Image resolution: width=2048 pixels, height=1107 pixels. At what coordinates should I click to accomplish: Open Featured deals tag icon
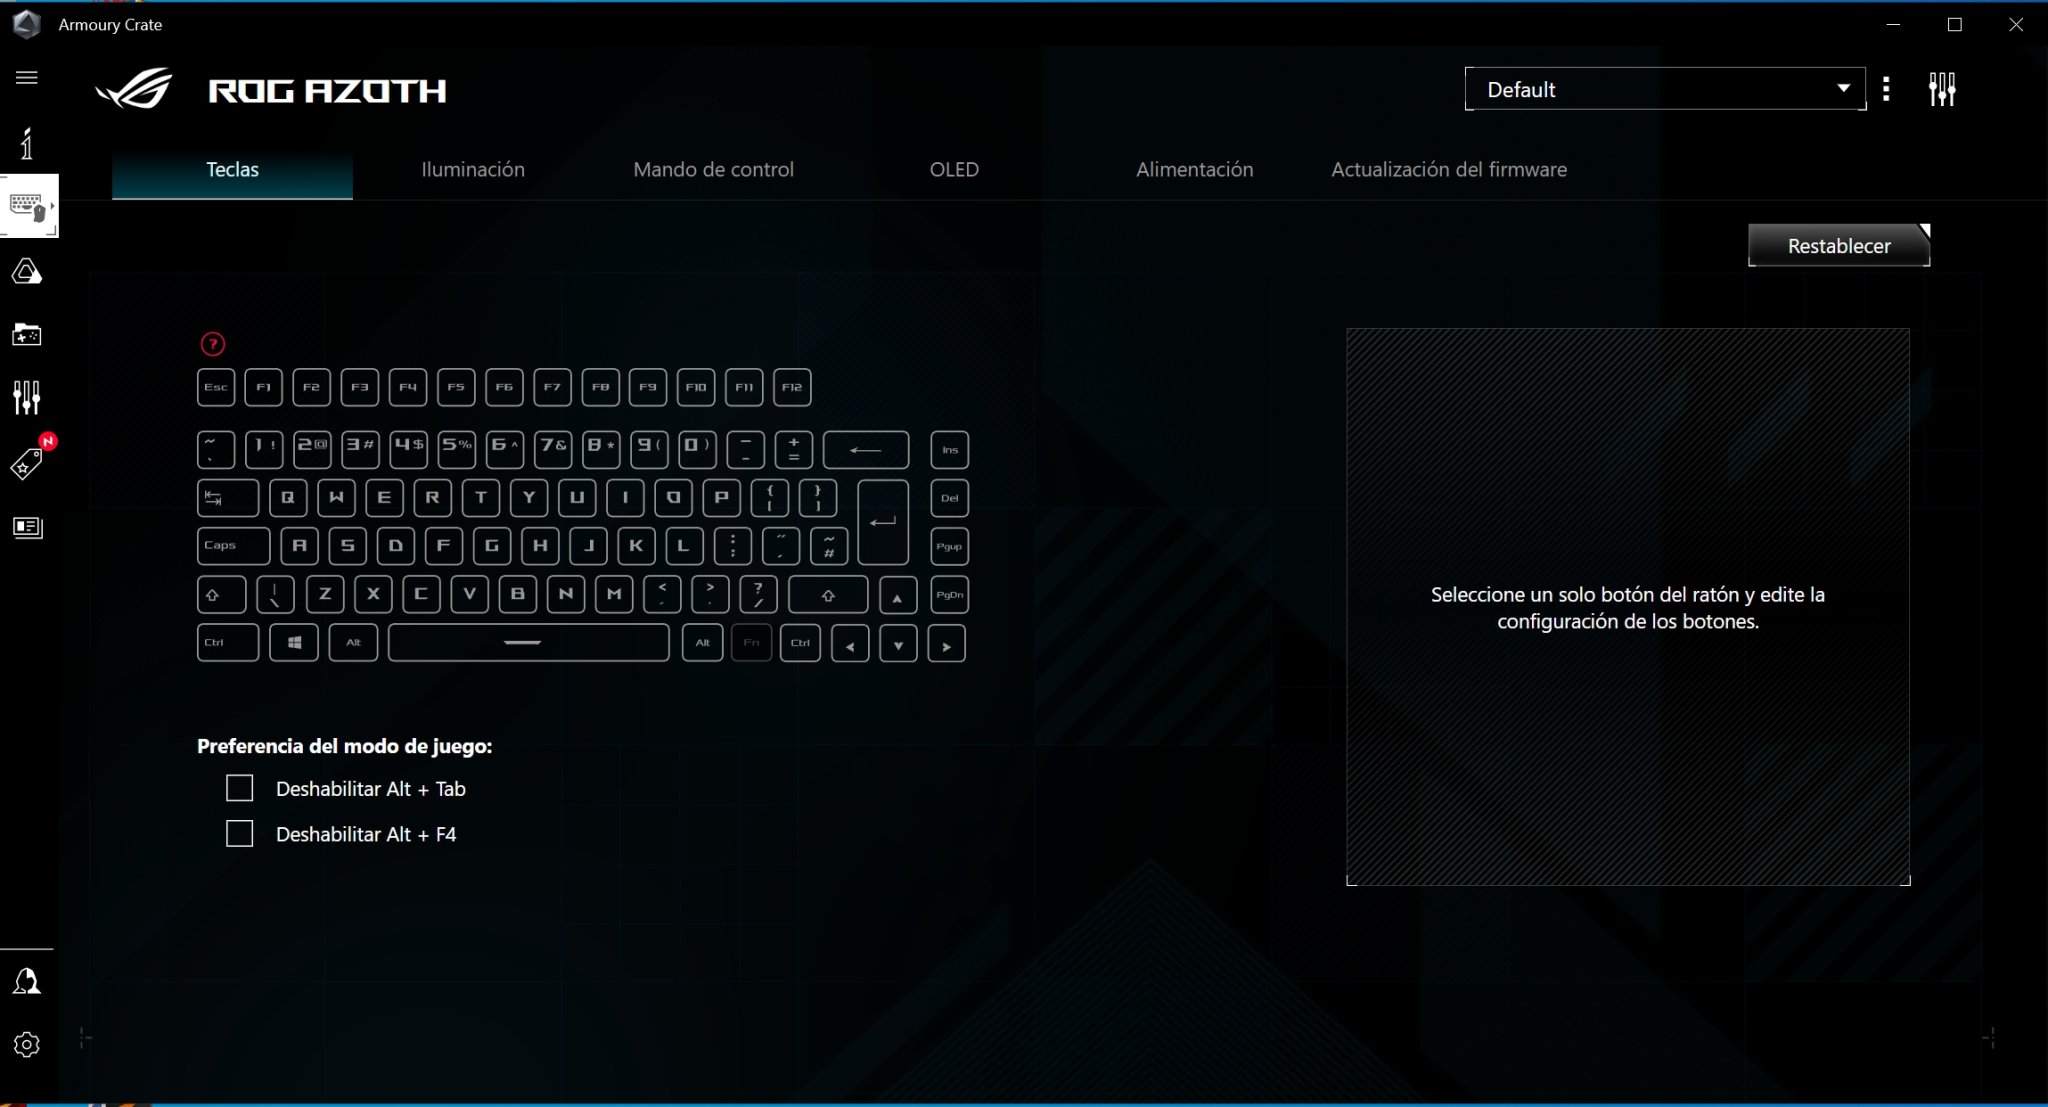tap(27, 463)
